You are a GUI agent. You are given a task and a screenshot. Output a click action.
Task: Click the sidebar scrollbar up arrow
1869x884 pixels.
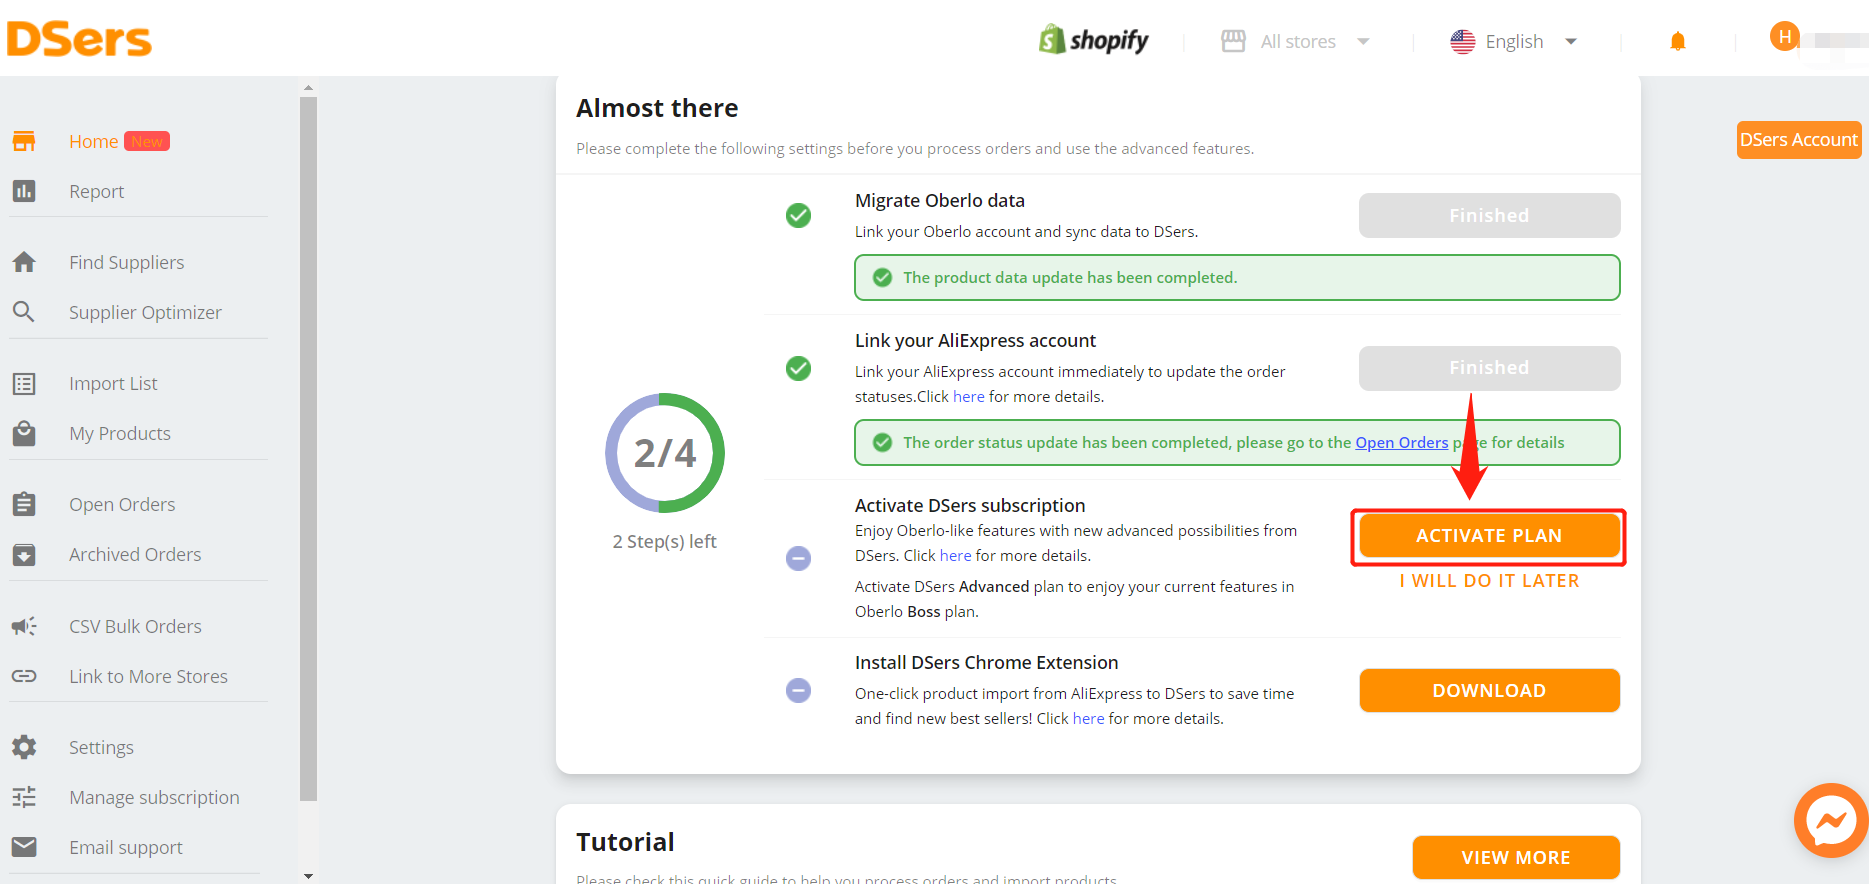click(308, 88)
